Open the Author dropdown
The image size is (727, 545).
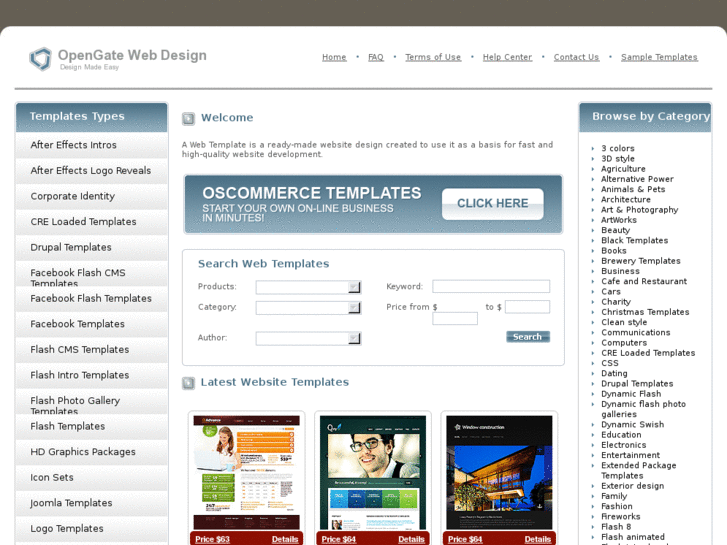(x=308, y=338)
